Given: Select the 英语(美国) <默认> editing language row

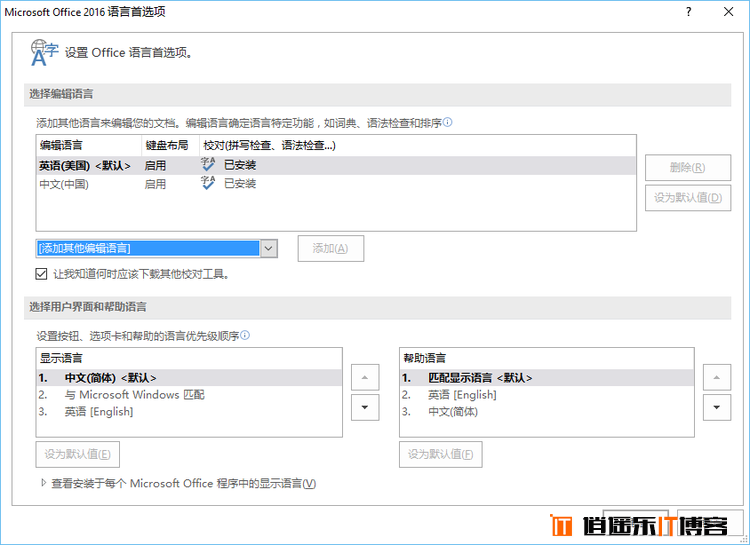Looking at the screenshot, I should coord(336,166).
